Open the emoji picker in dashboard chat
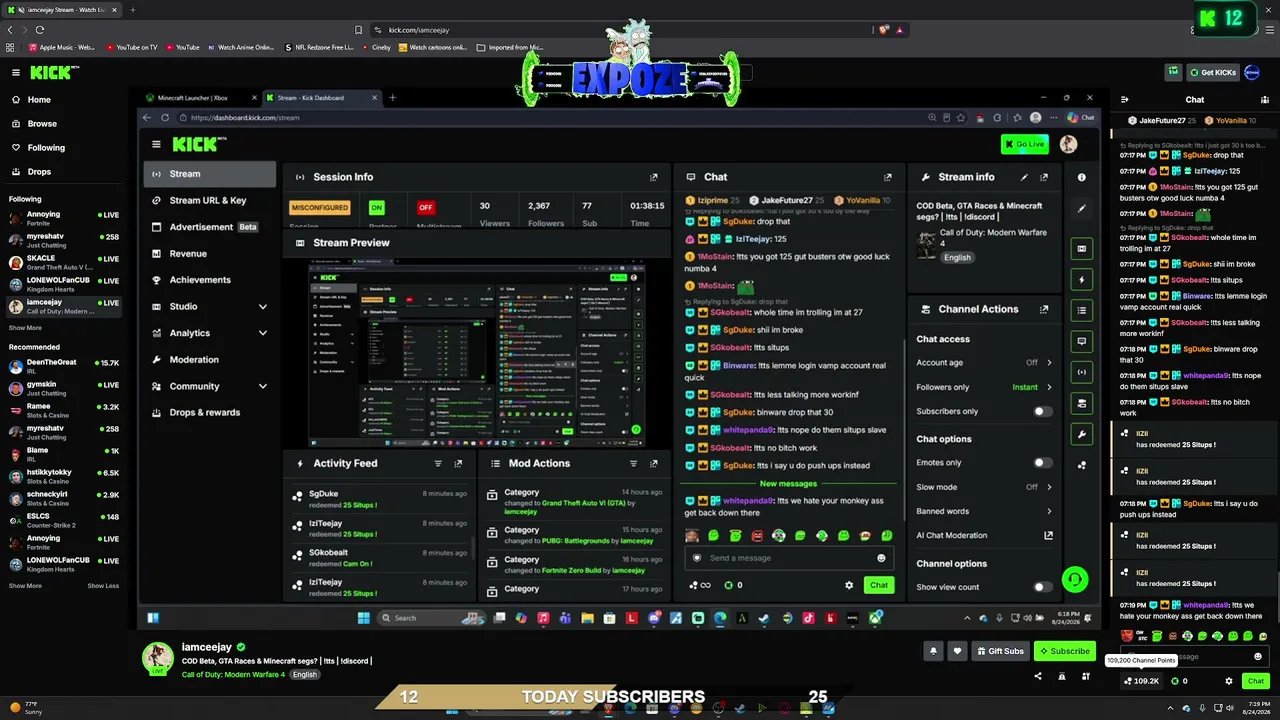1280x720 pixels. coord(881,558)
